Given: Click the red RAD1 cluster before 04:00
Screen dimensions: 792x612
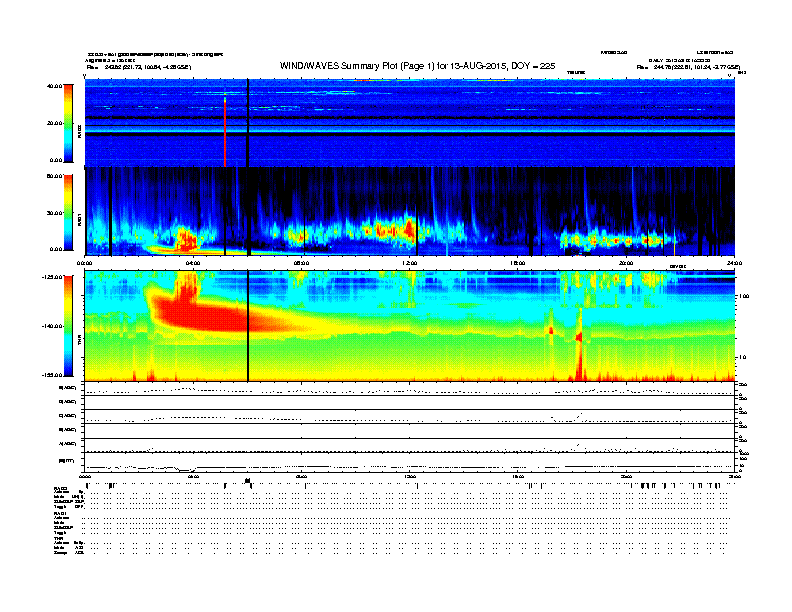Looking at the screenshot, I should 186,239.
